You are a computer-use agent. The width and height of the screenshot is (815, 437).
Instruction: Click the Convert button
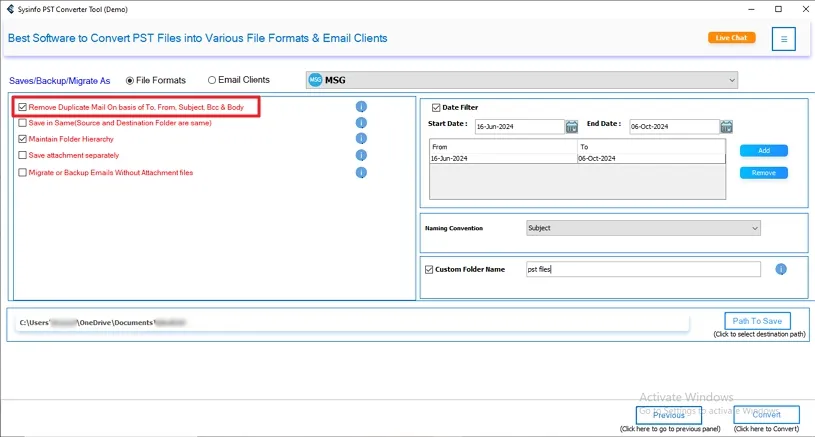click(x=766, y=415)
